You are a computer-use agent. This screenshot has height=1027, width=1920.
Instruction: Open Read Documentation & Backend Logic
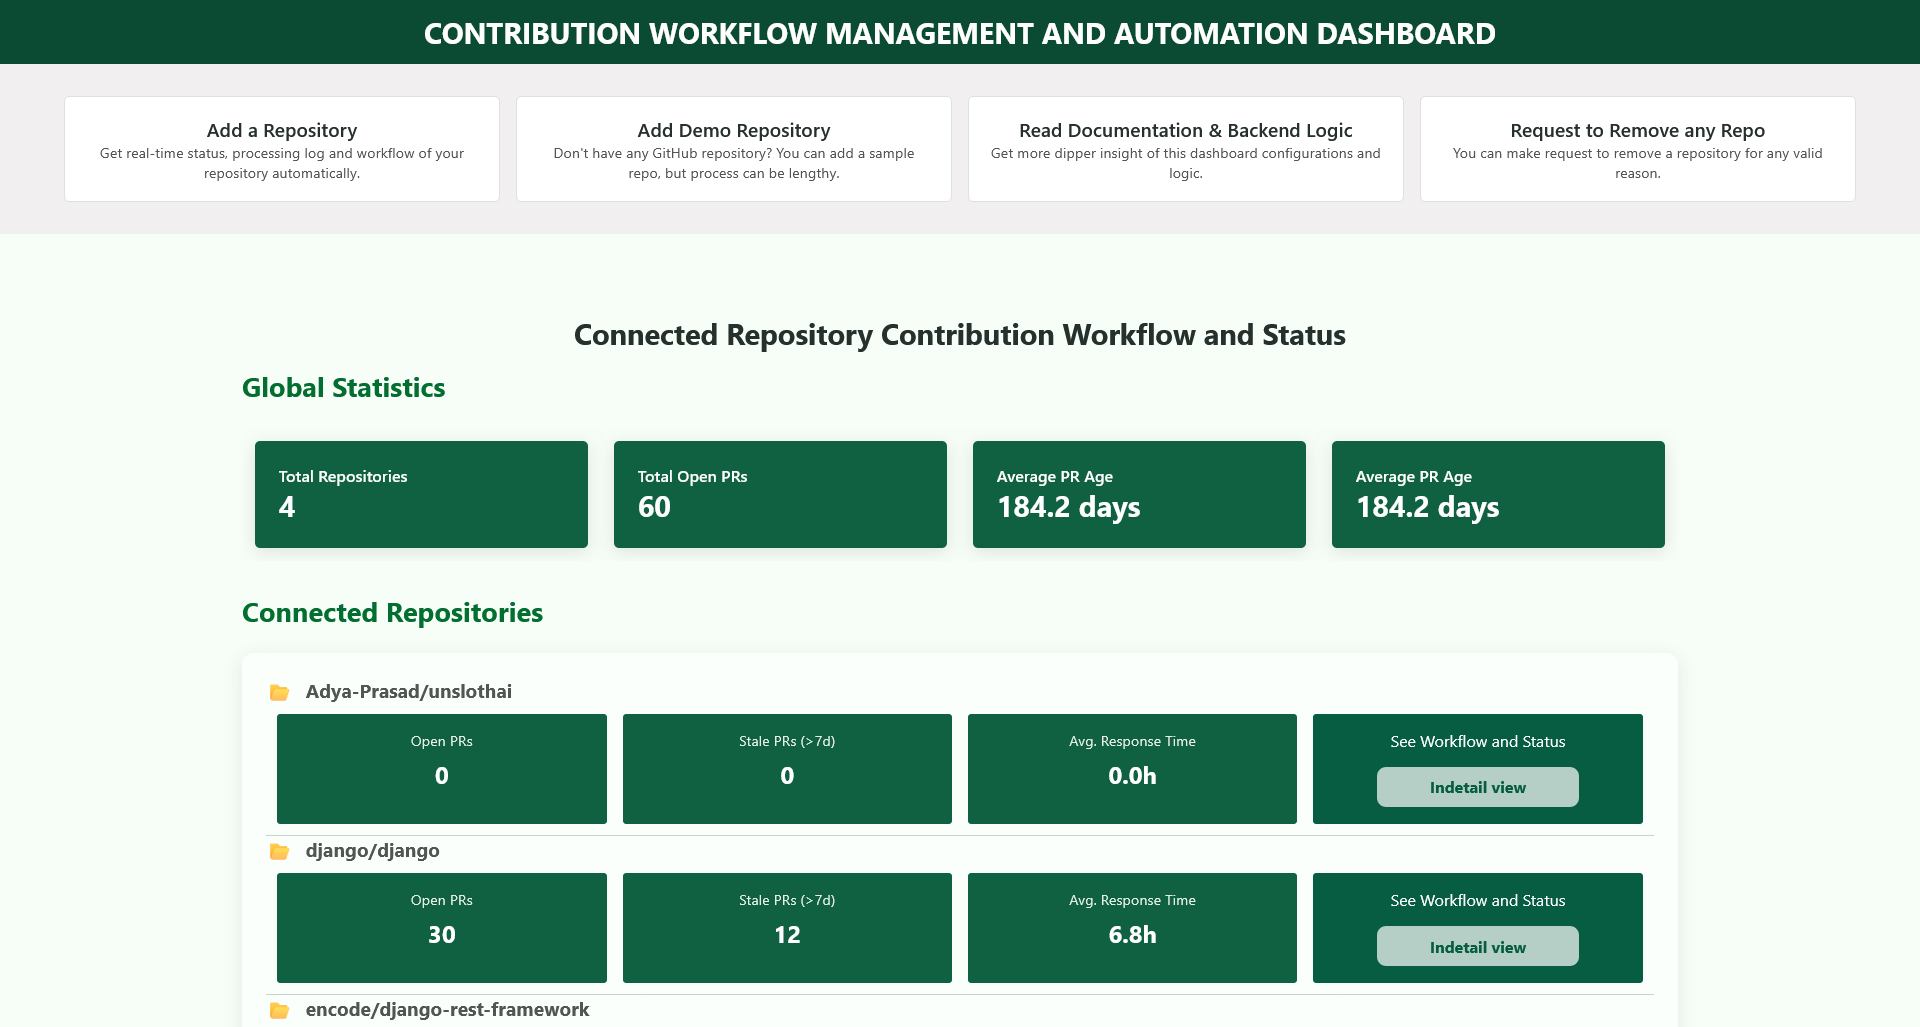[1185, 148]
